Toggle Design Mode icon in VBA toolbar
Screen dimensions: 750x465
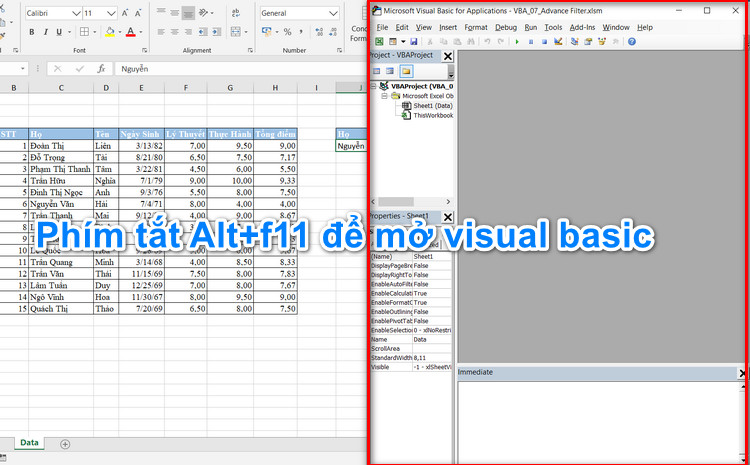coord(558,42)
